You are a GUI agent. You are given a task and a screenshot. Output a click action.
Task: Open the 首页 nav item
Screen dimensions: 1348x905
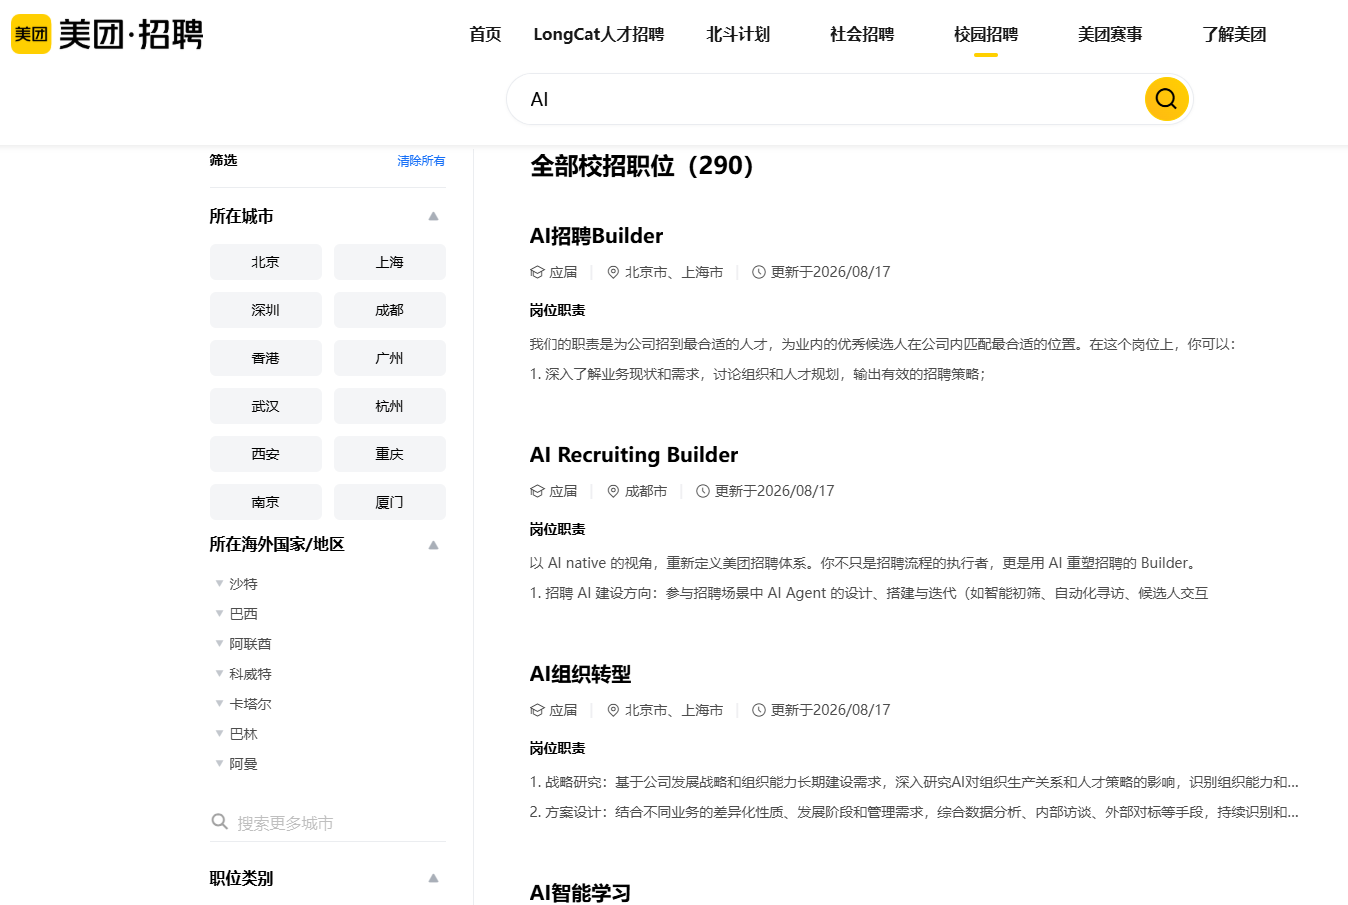pyautogui.click(x=485, y=34)
